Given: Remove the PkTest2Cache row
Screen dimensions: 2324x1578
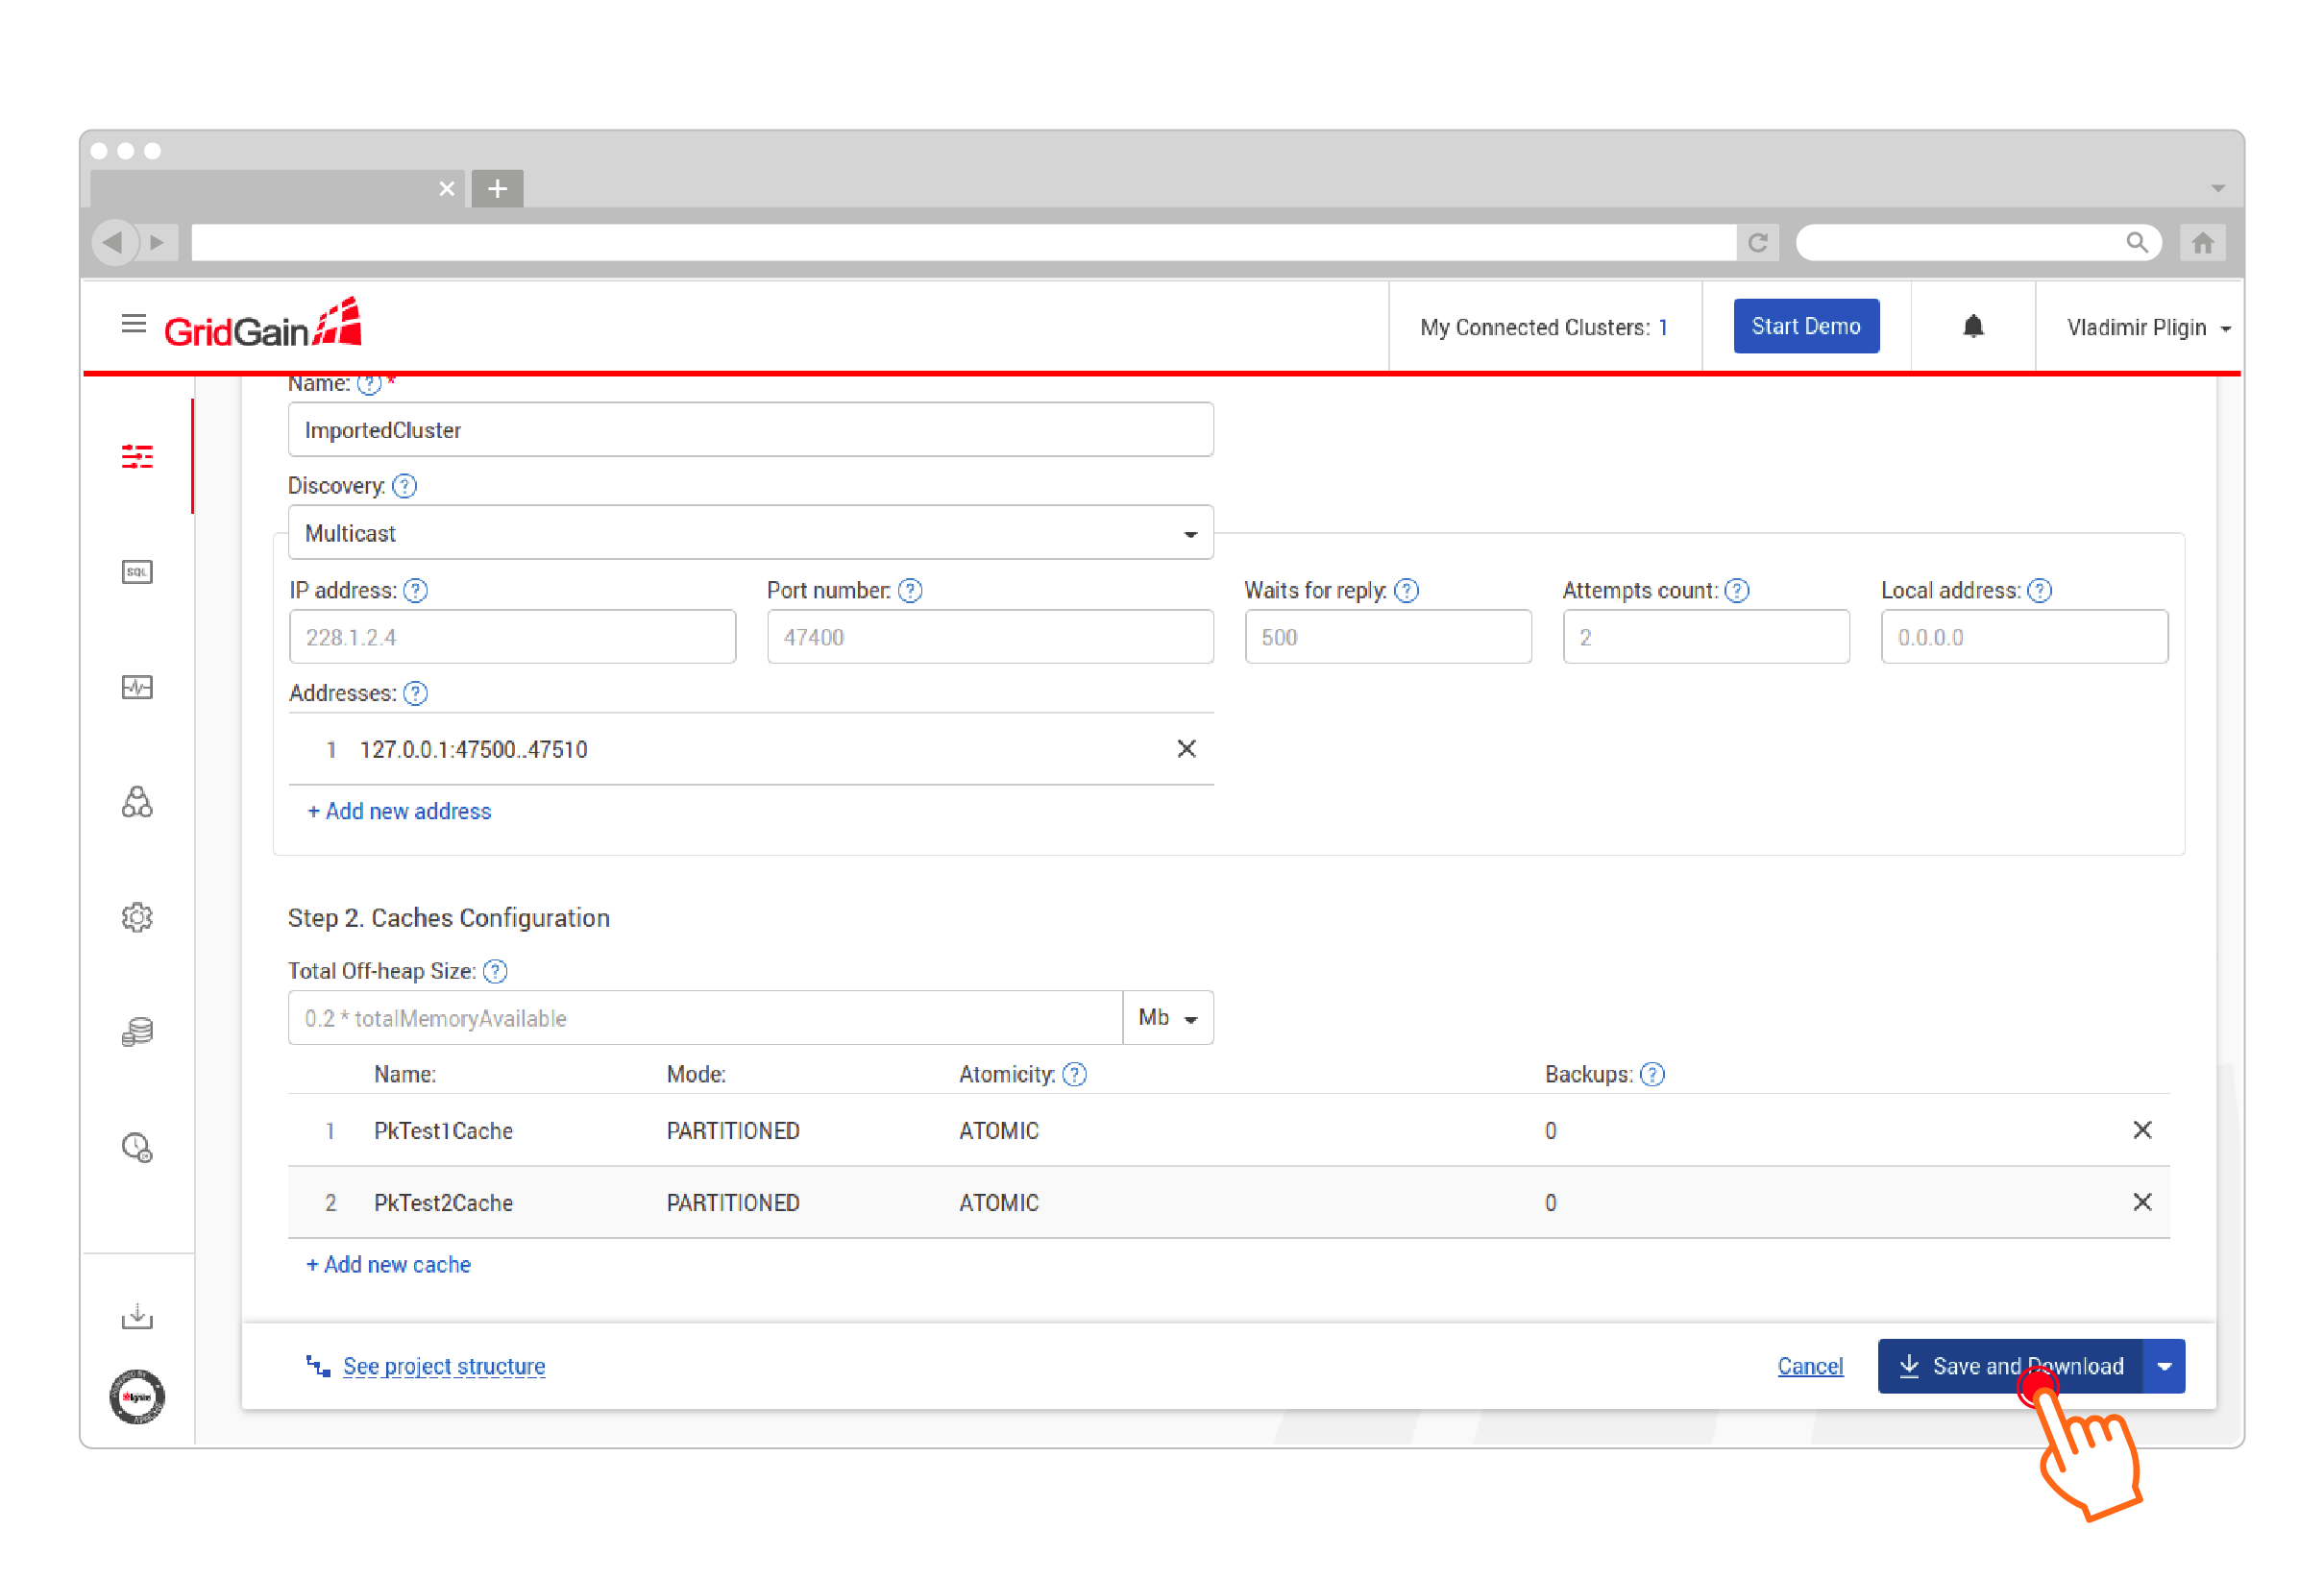Looking at the screenshot, I should [2142, 1202].
